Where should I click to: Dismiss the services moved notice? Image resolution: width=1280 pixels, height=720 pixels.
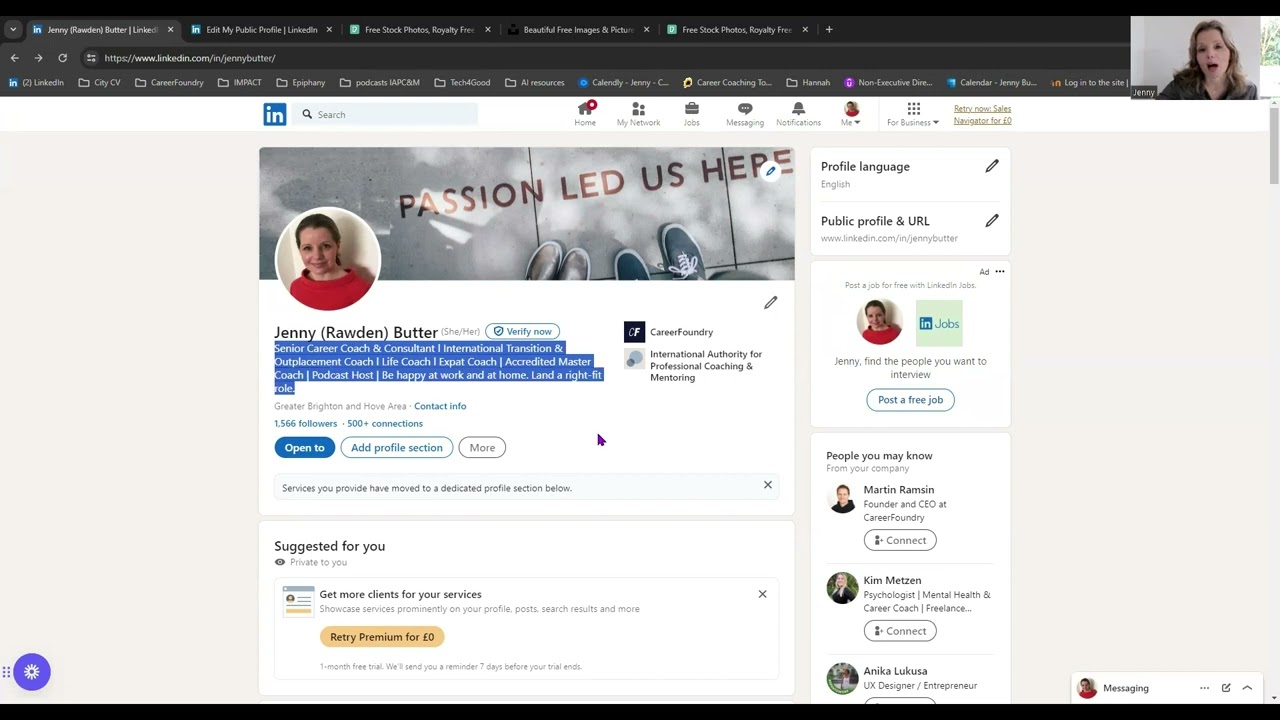click(x=768, y=485)
